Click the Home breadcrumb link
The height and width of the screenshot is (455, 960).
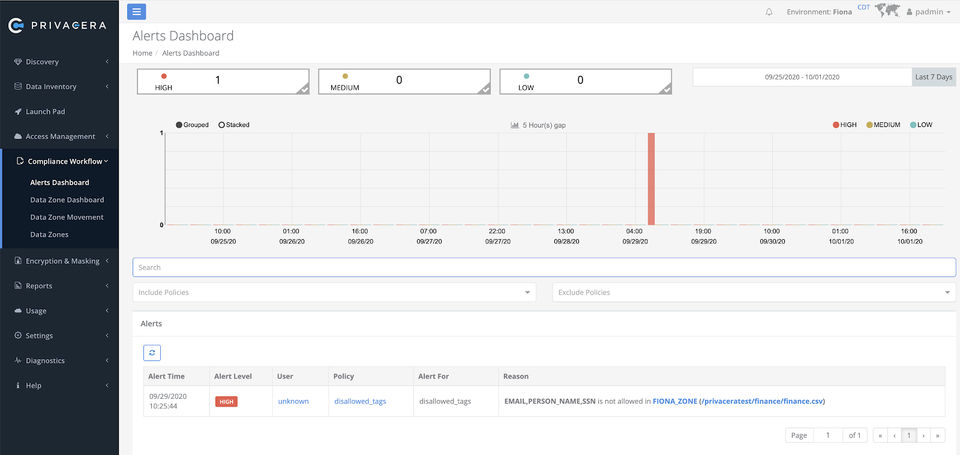pos(142,53)
